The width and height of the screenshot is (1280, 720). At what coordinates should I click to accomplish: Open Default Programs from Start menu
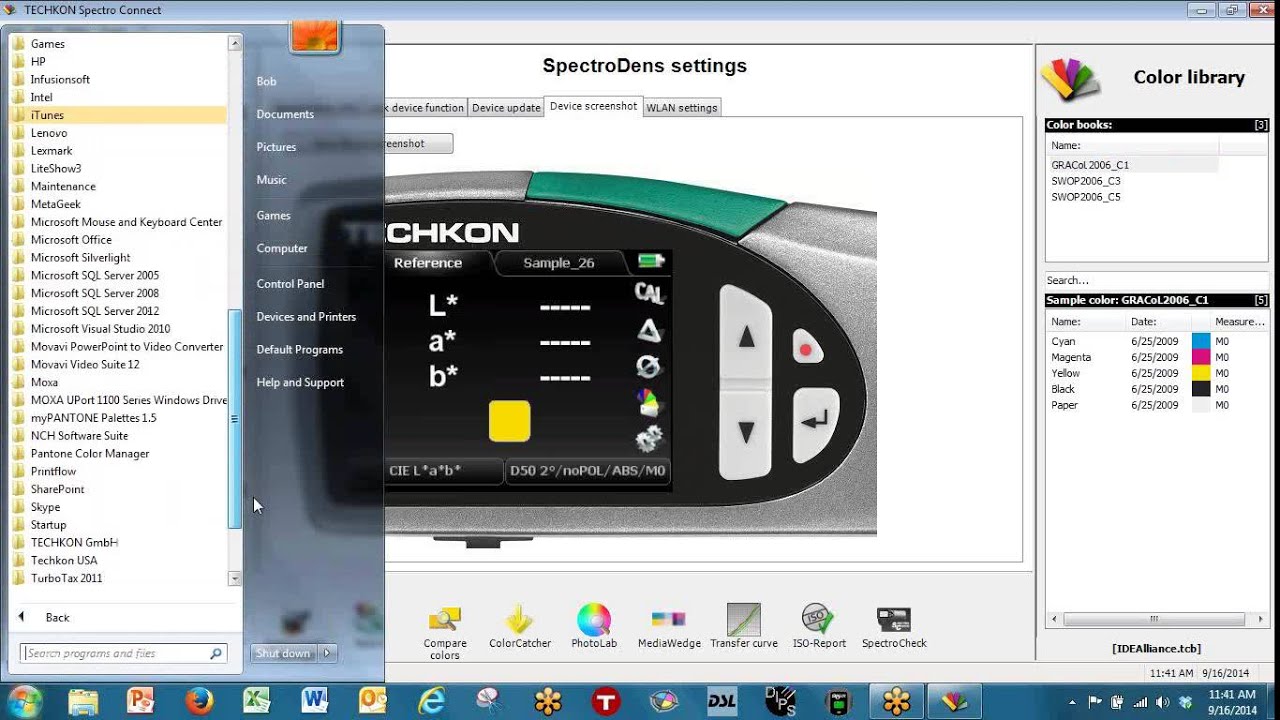[x=299, y=350]
